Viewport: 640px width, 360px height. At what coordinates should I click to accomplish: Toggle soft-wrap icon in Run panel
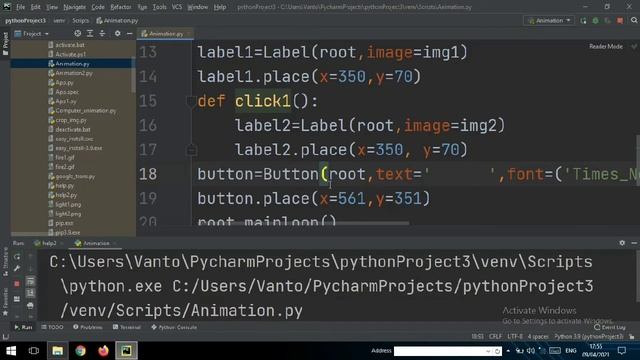(x=30, y=281)
